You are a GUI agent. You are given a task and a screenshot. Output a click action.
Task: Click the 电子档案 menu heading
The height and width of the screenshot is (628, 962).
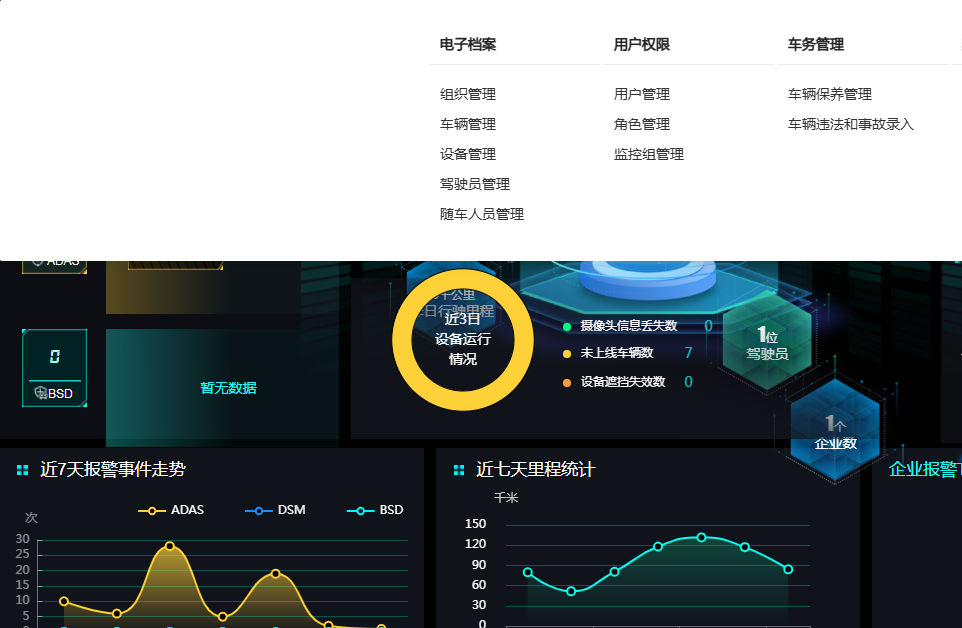pyautogui.click(x=468, y=45)
